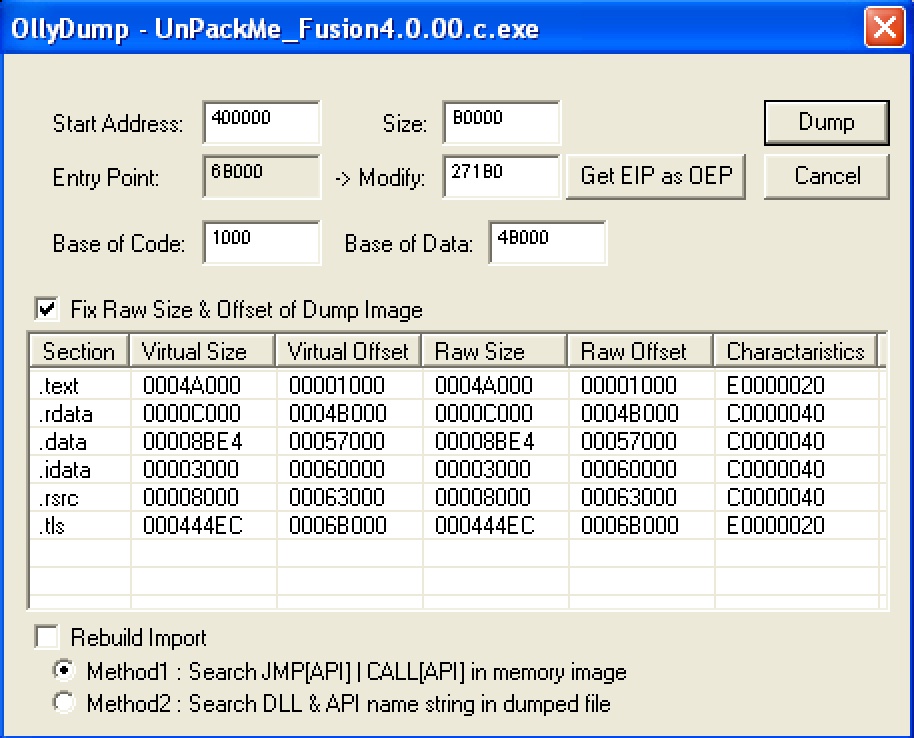Click the Raw Size column header

coord(494,352)
